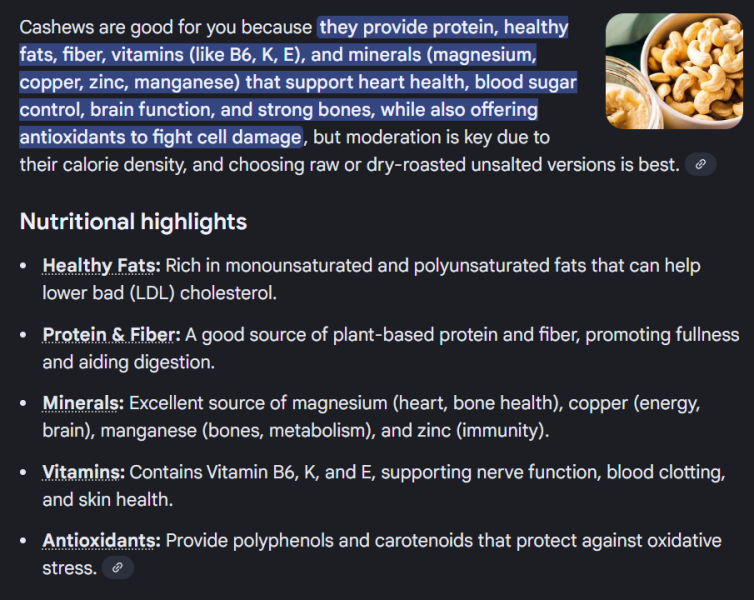Click the underlined "Vitamins" term

(x=83, y=472)
